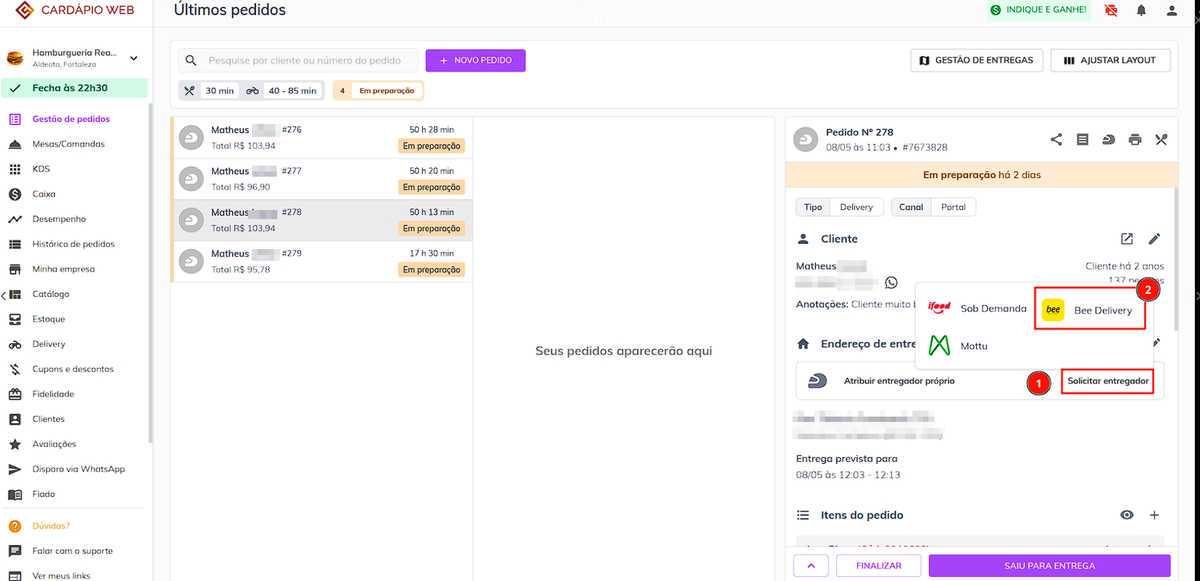1200x581 pixels.
Task: Expand the Hamburgueria store selector dropdown
Action: 134,58
